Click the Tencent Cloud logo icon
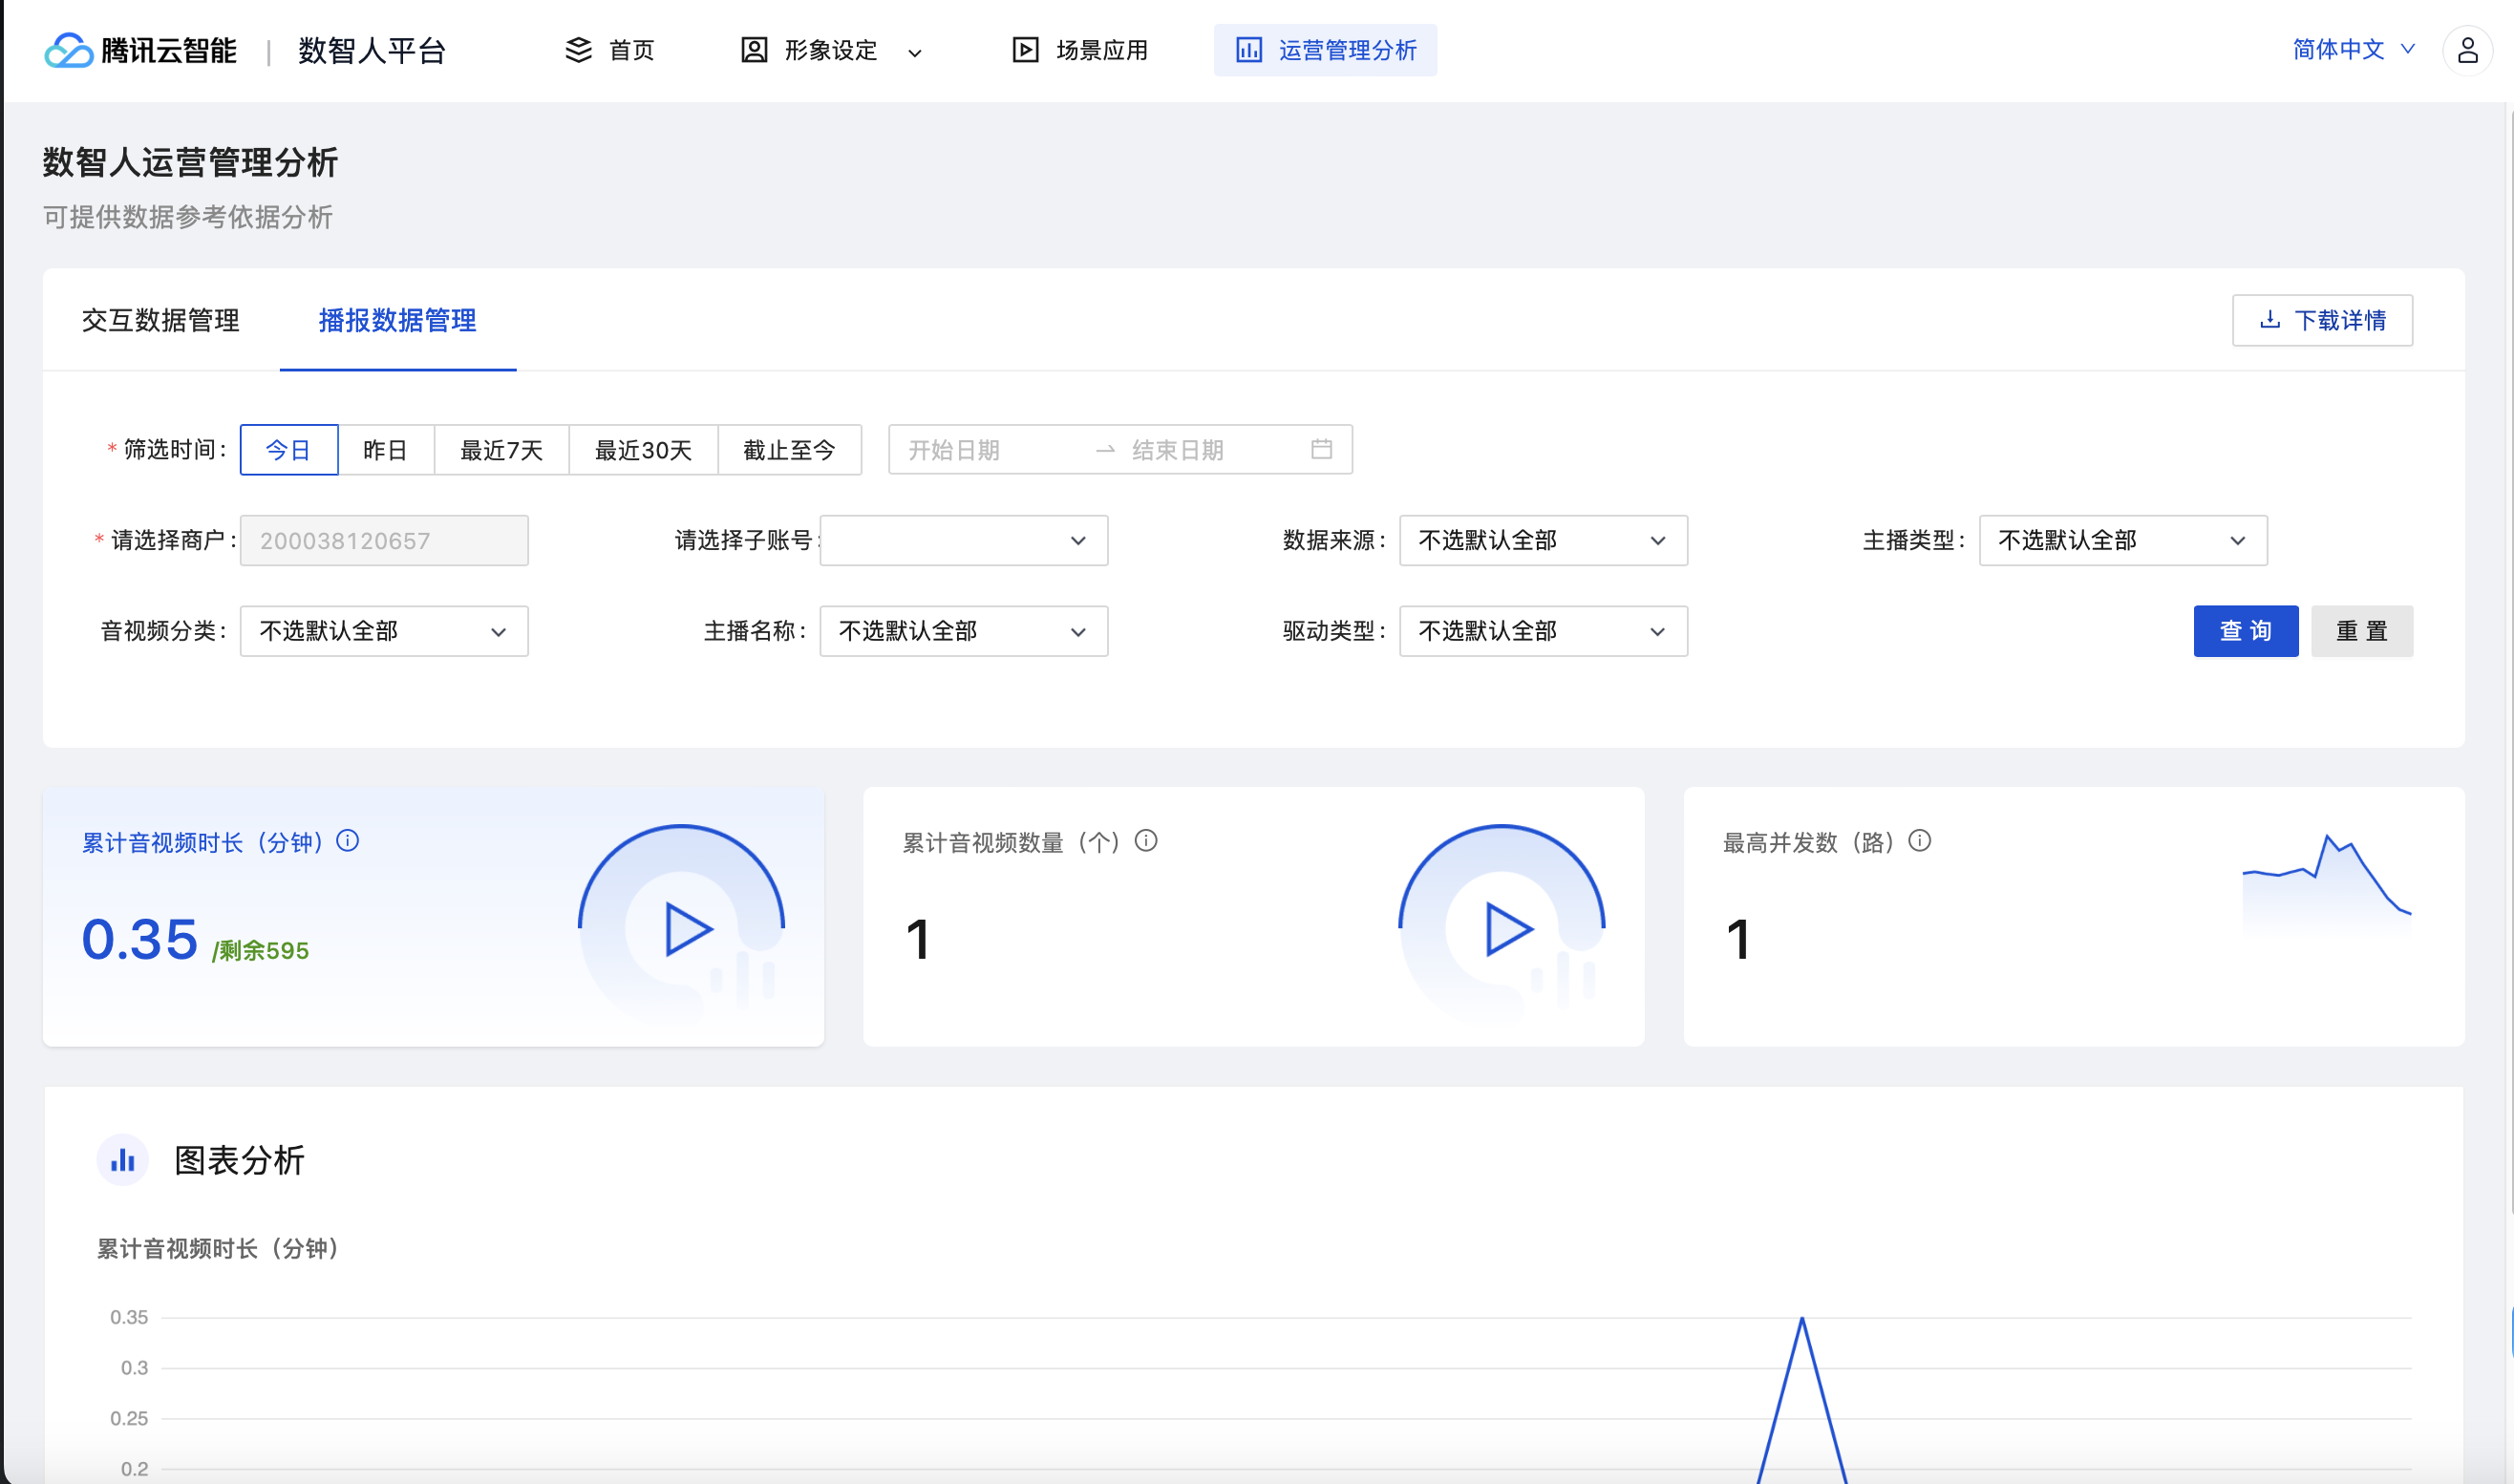 pyautogui.click(x=68, y=50)
